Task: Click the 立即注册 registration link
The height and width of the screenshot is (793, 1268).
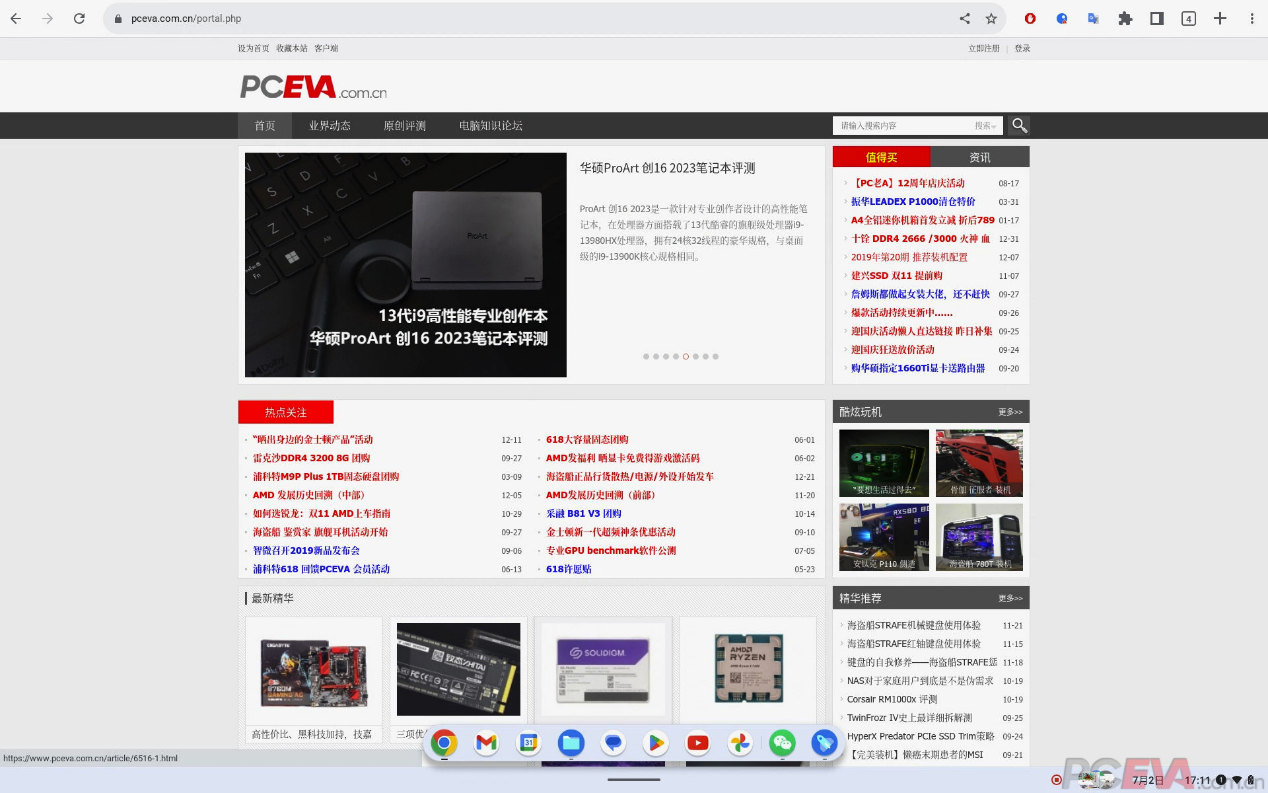Action: point(983,47)
